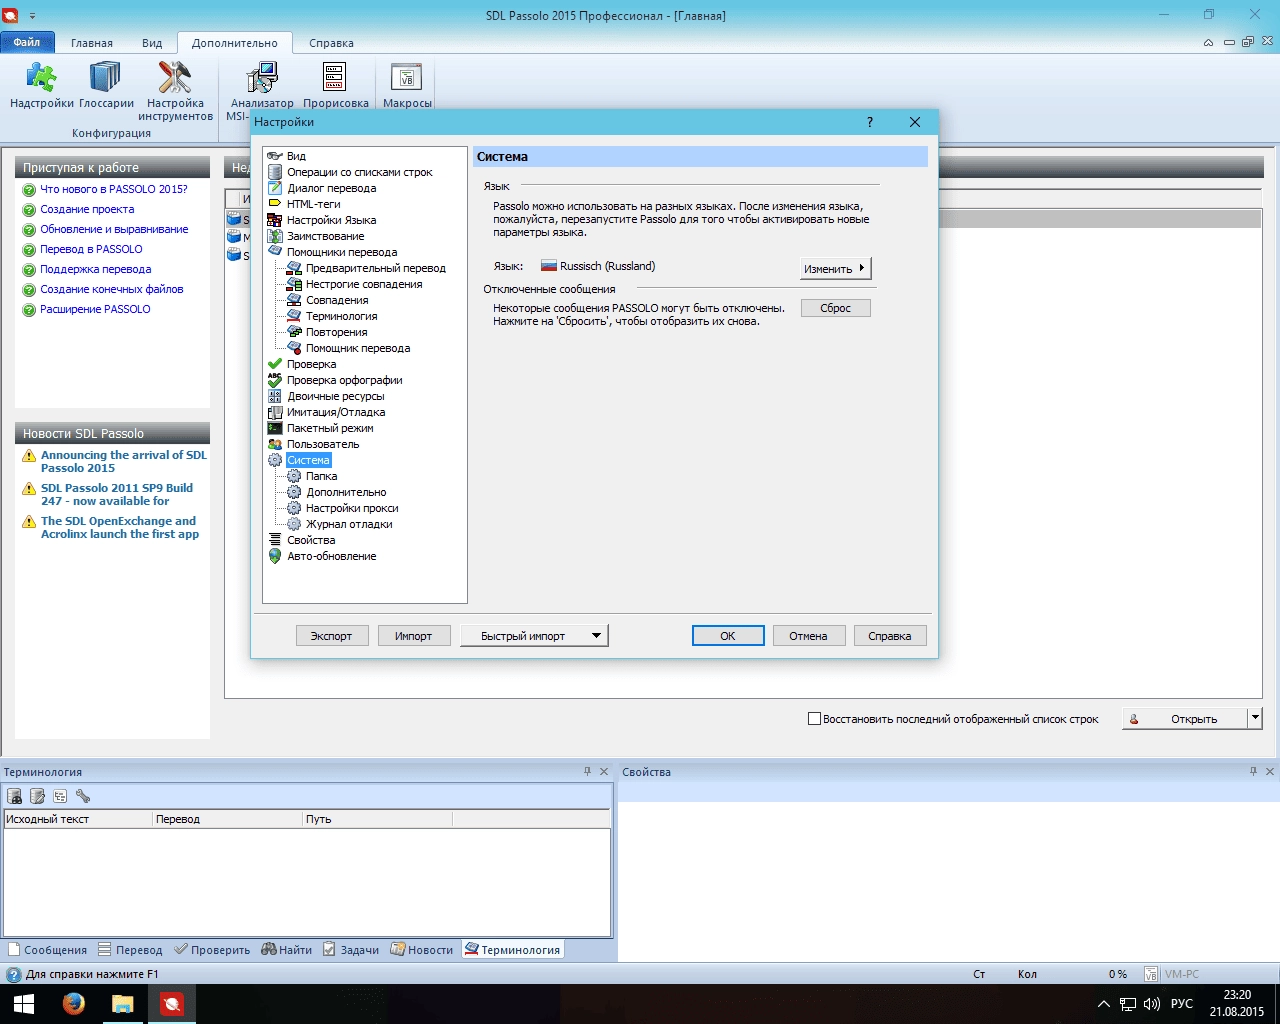
Task: Click Экспорт button in dialog
Action: pos(332,636)
